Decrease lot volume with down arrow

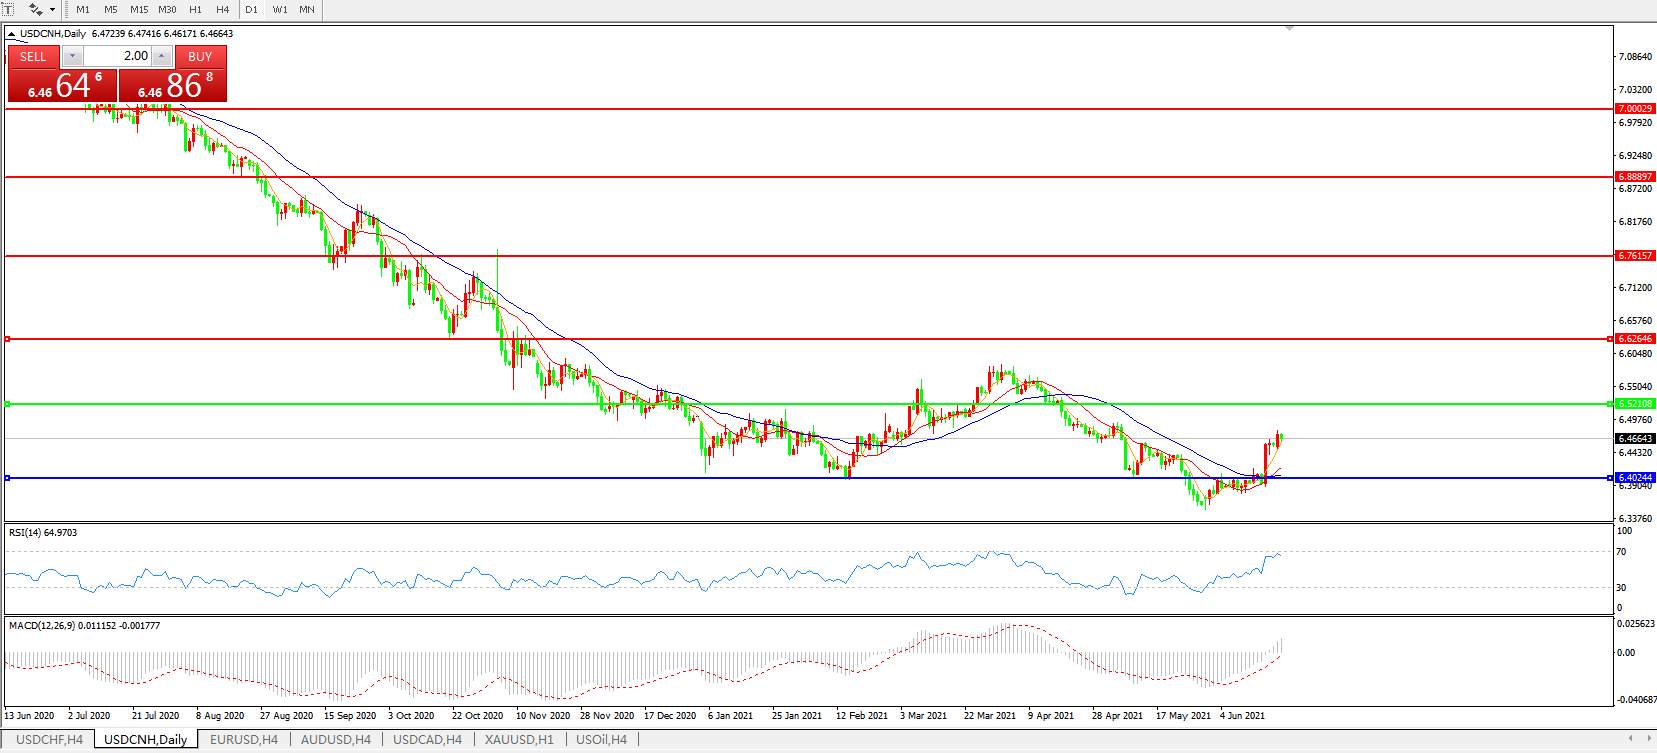(x=72, y=56)
